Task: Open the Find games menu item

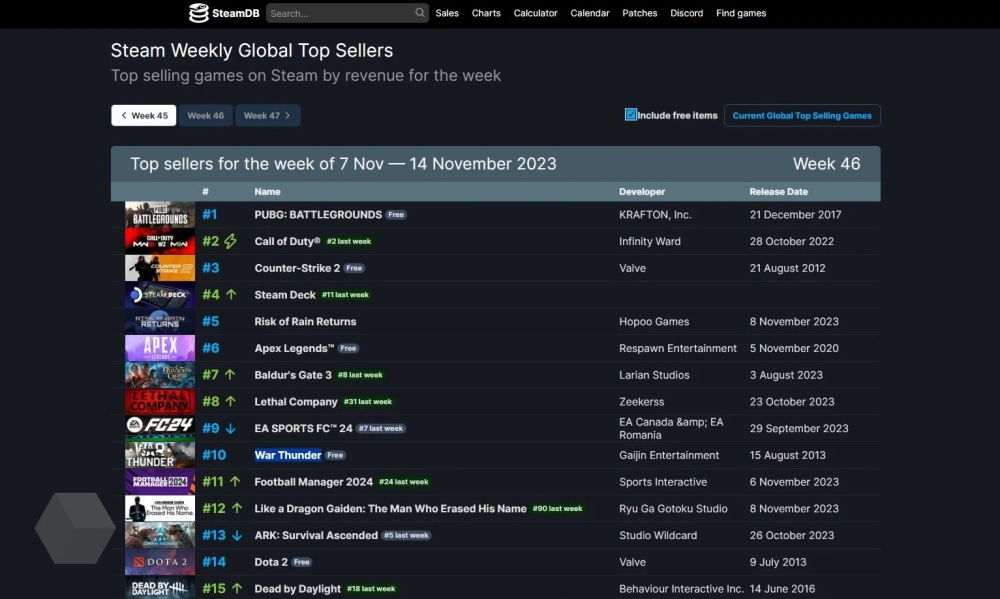Action: (741, 13)
